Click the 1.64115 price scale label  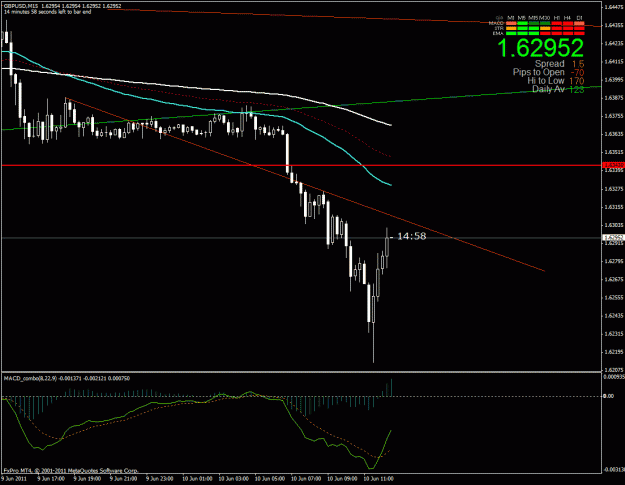click(613, 61)
